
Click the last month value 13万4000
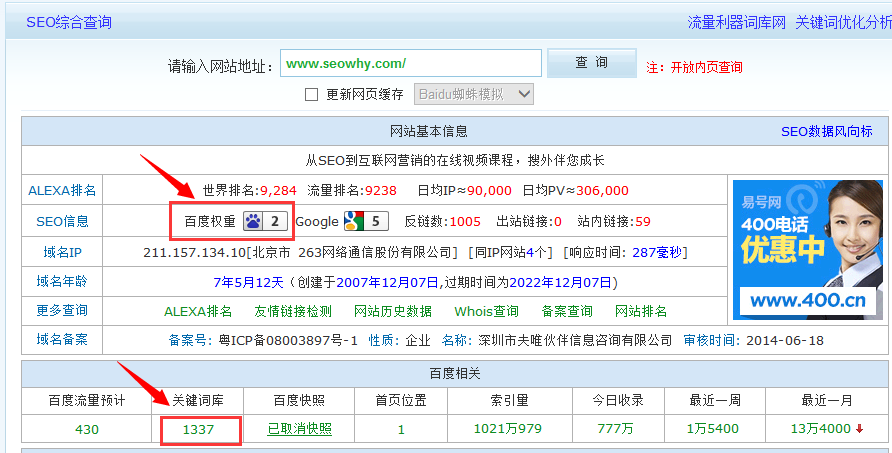[x=821, y=429]
